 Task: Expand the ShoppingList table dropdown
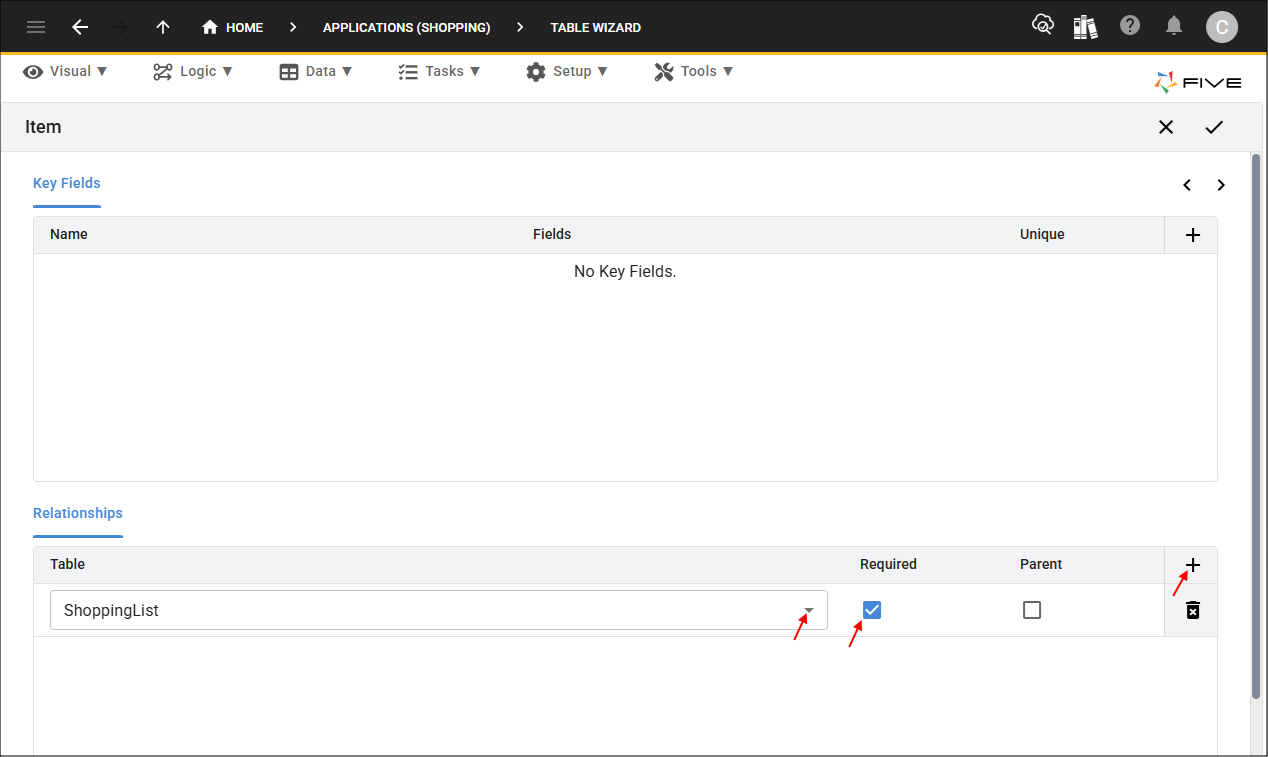coord(809,610)
